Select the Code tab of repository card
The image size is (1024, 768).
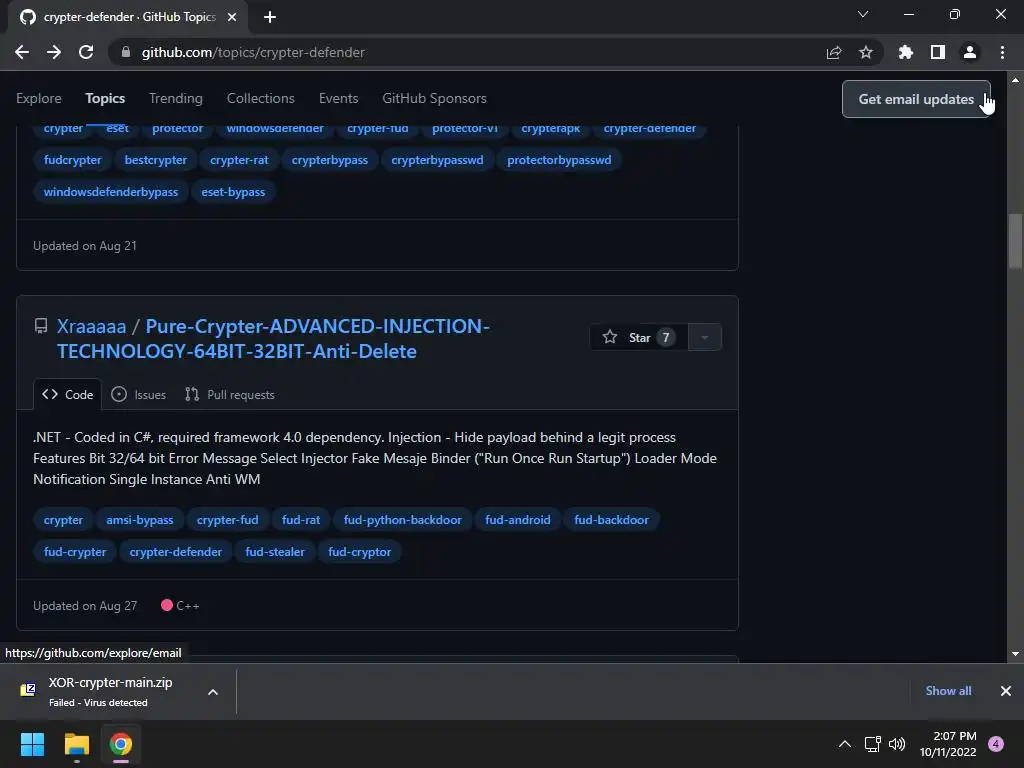coord(67,394)
